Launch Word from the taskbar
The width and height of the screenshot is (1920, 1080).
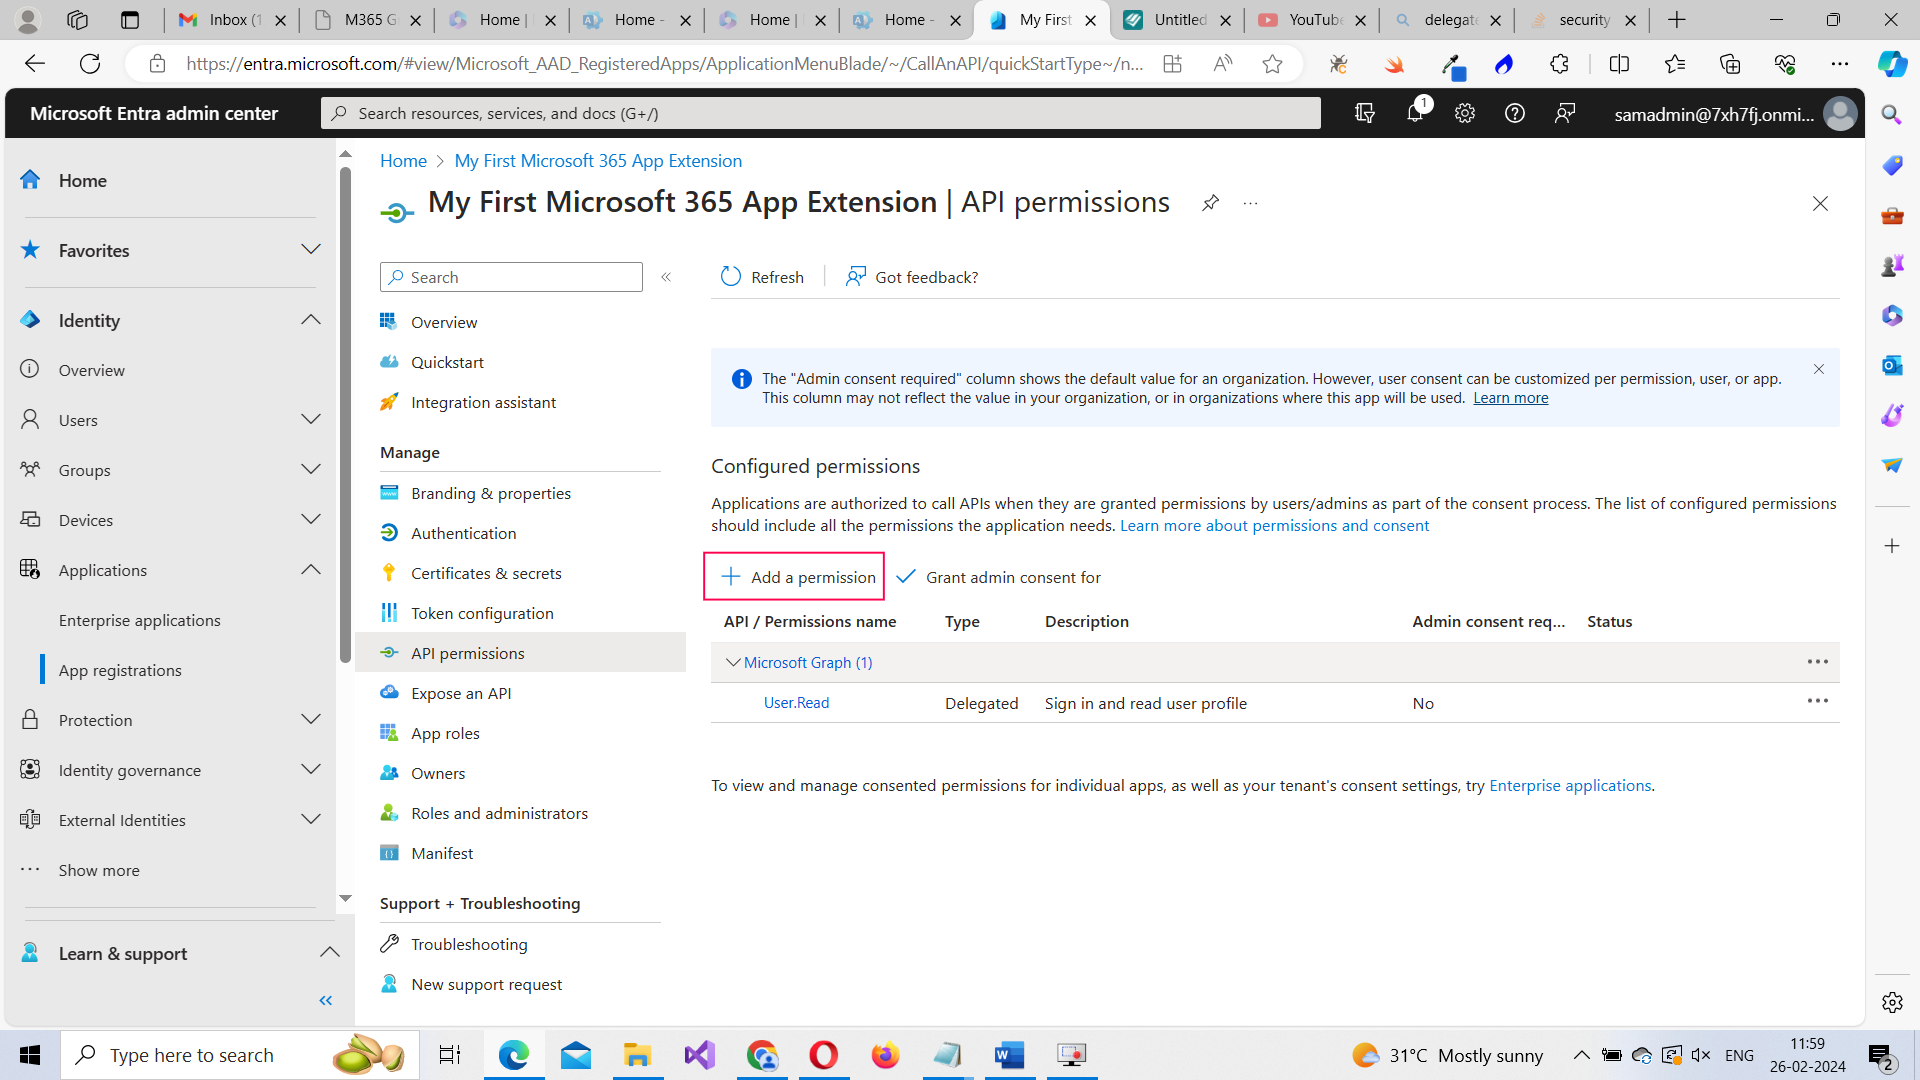(1009, 1054)
